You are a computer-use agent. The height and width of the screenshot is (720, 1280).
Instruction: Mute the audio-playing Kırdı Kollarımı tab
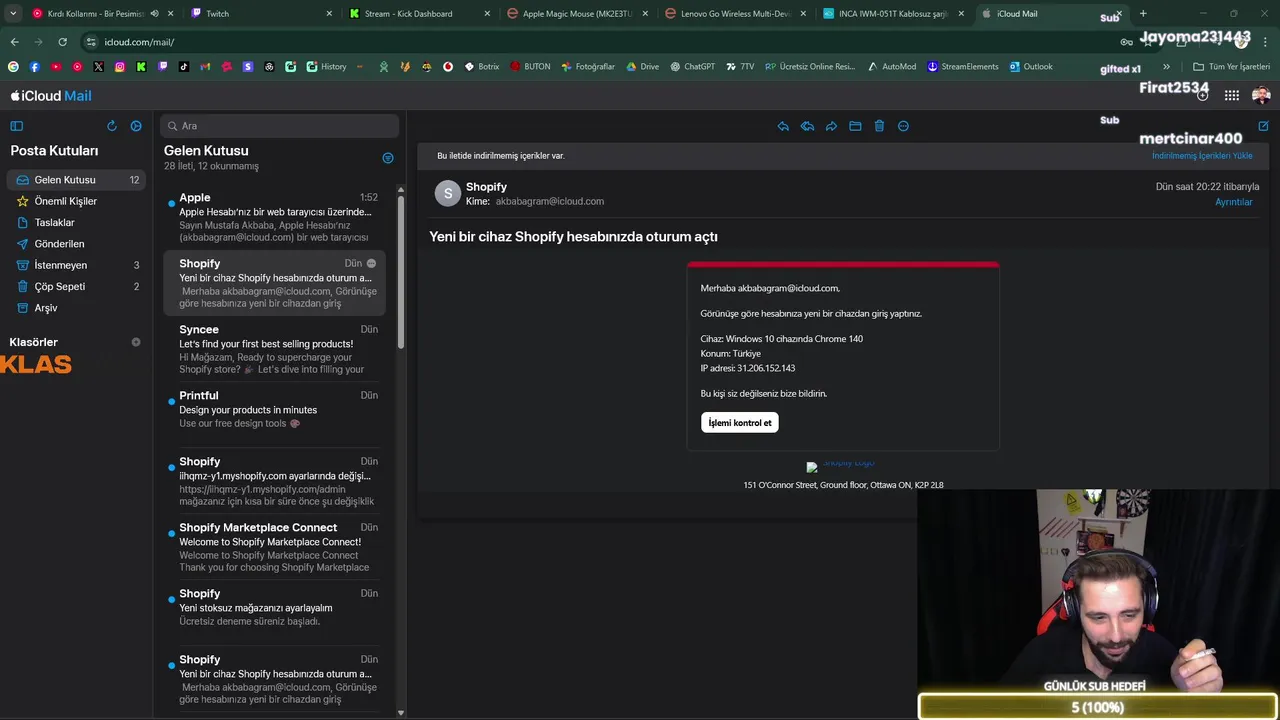point(154,14)
